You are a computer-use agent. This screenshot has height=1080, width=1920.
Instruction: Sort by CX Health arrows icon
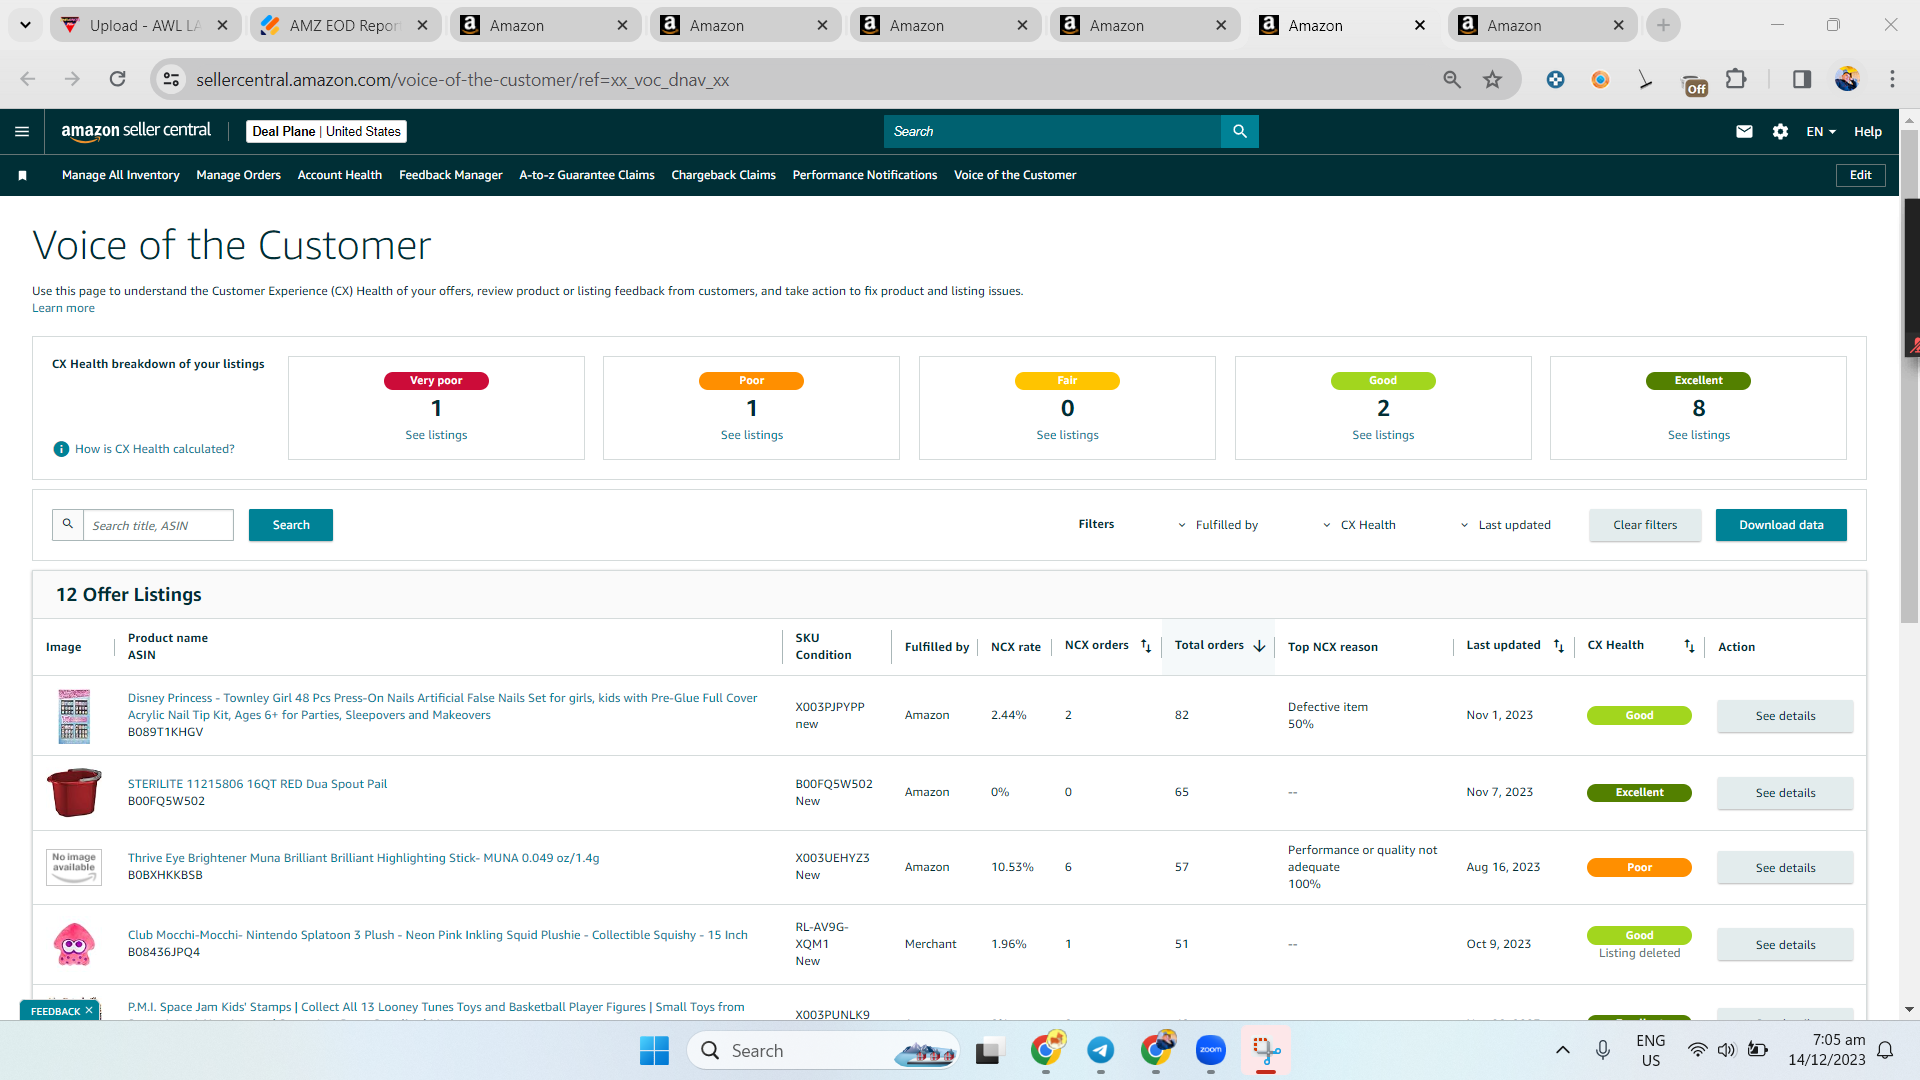[x=1689, y=646]
